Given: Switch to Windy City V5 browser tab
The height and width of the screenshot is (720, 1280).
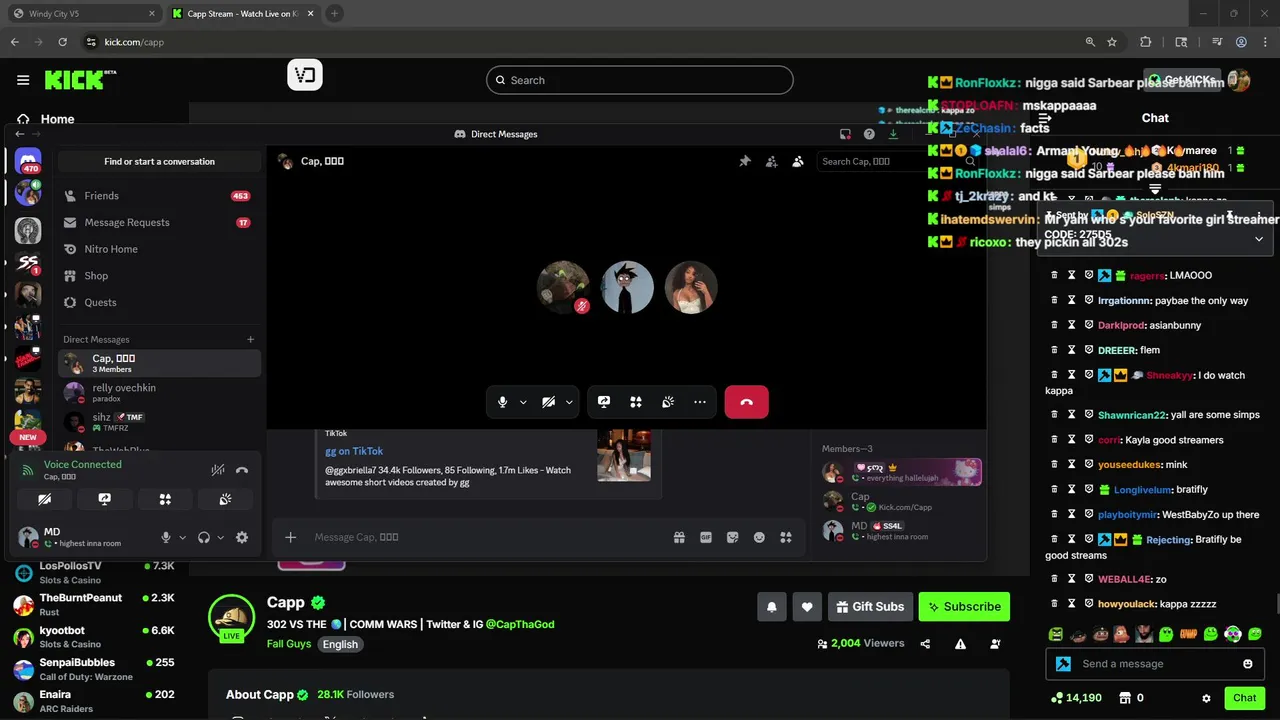Looking at the screenshot, I should click(x=83, y=14).
